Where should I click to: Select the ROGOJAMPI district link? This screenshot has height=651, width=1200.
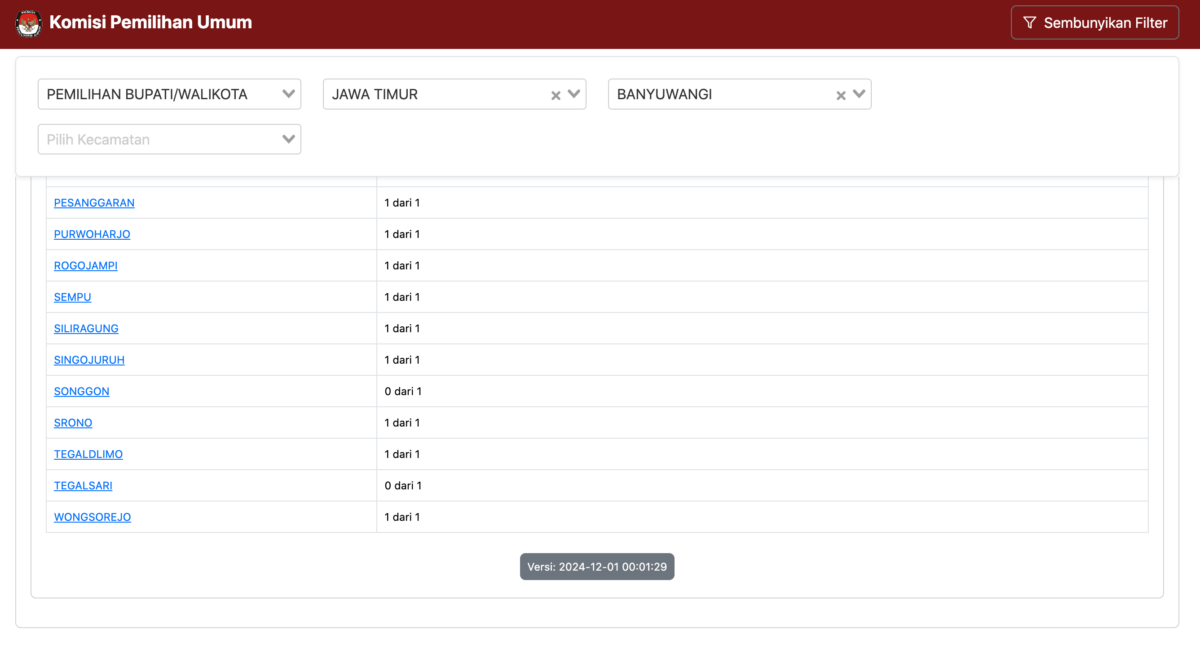86,266
